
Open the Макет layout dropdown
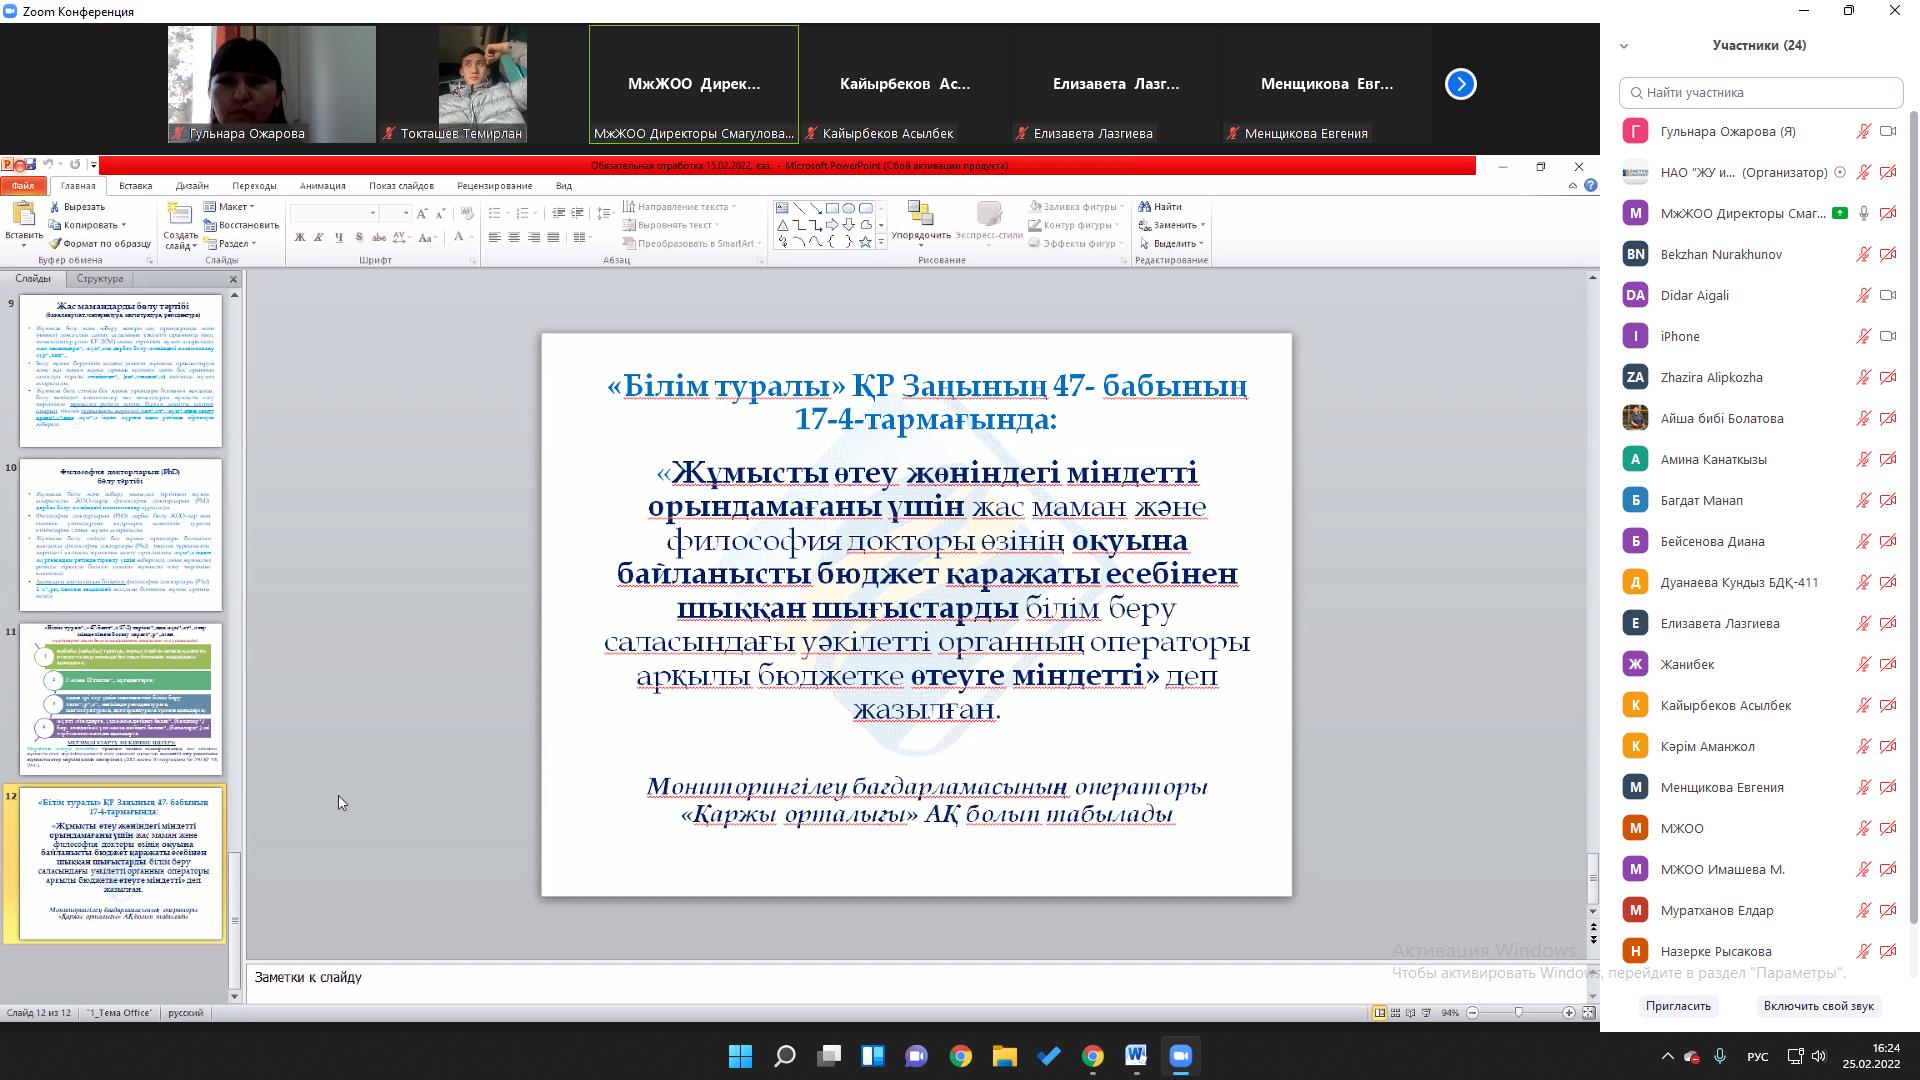(231, 206)
